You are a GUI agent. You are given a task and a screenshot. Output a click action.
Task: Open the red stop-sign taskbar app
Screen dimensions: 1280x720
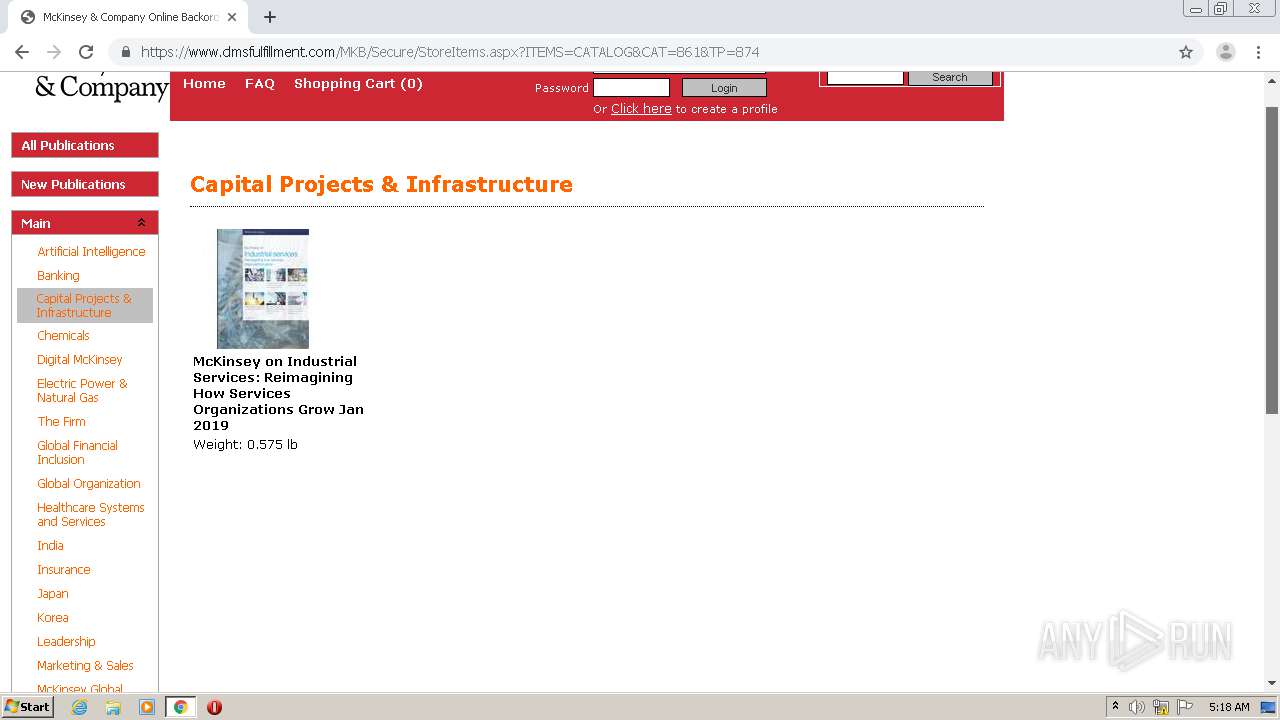click(x=214, y=707)
